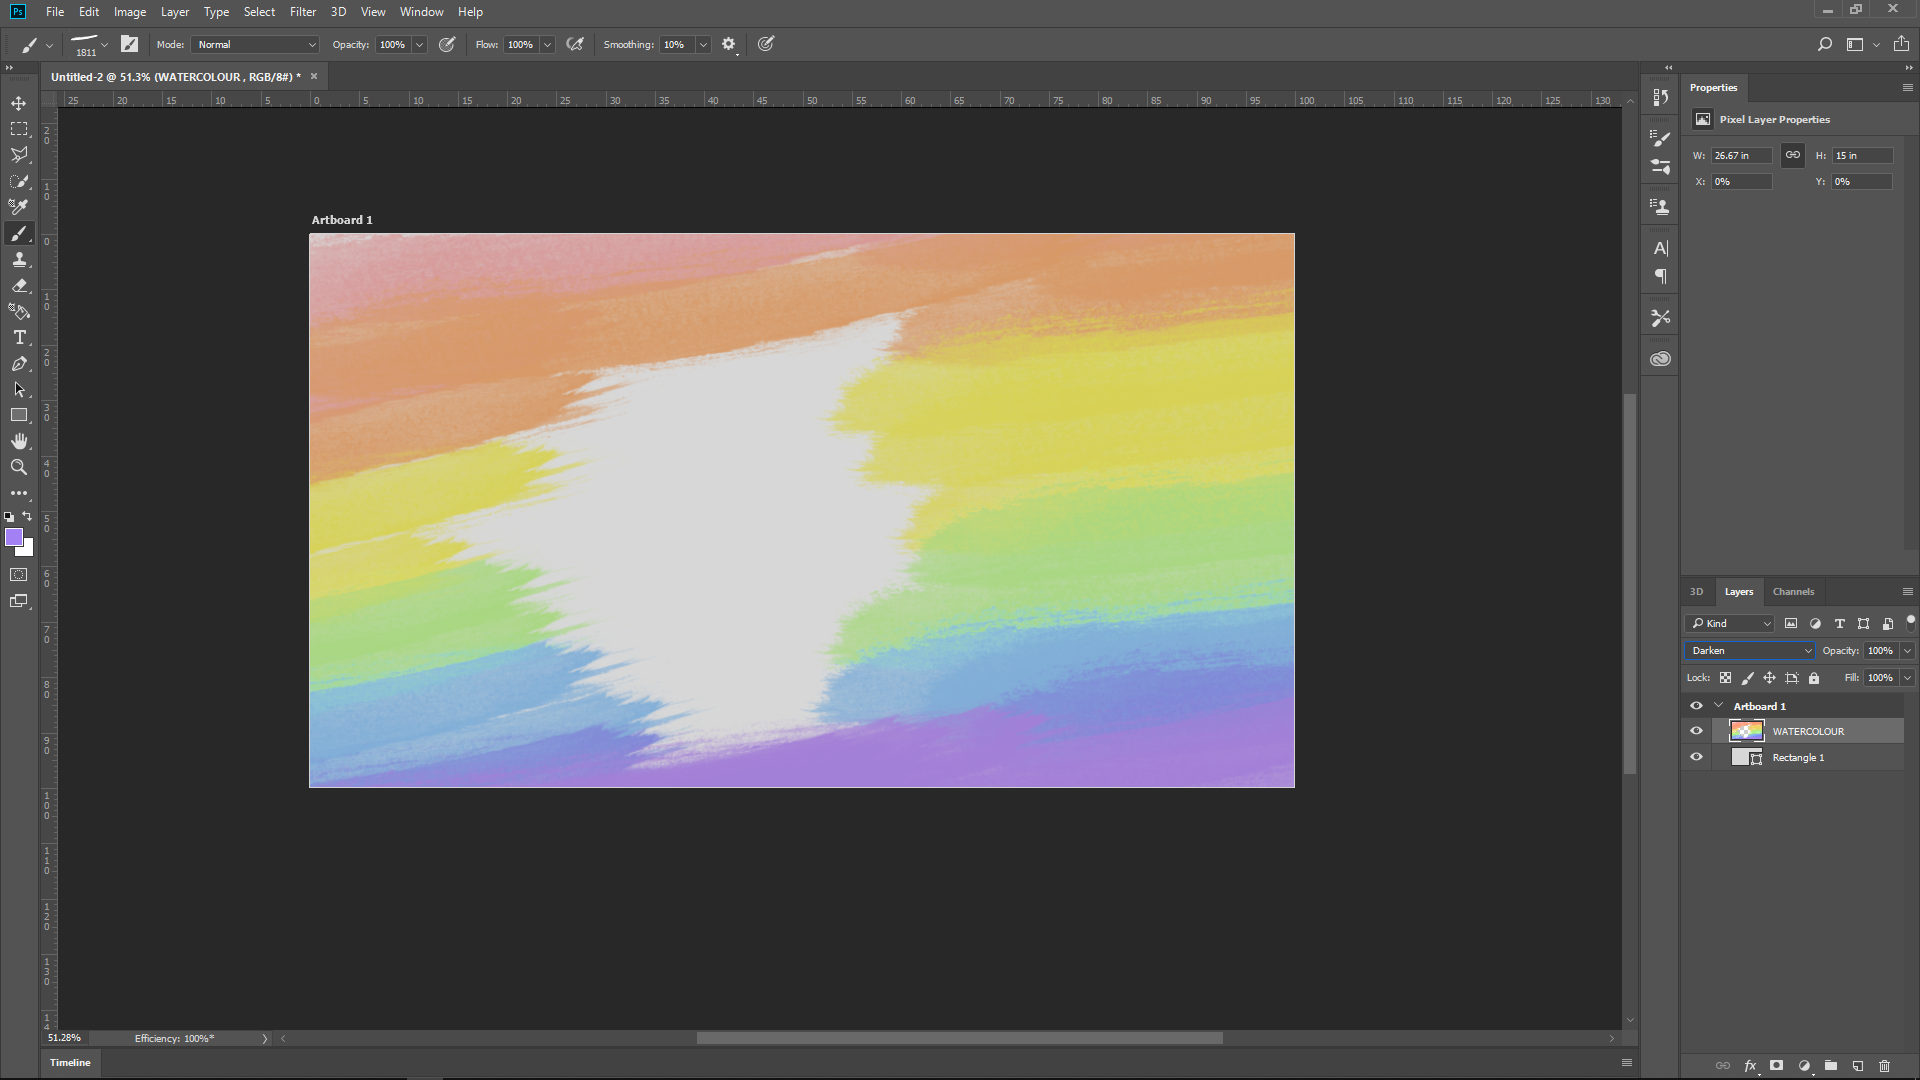
Task: Click the width field in Properties
Action: [x=1741, y=156]
